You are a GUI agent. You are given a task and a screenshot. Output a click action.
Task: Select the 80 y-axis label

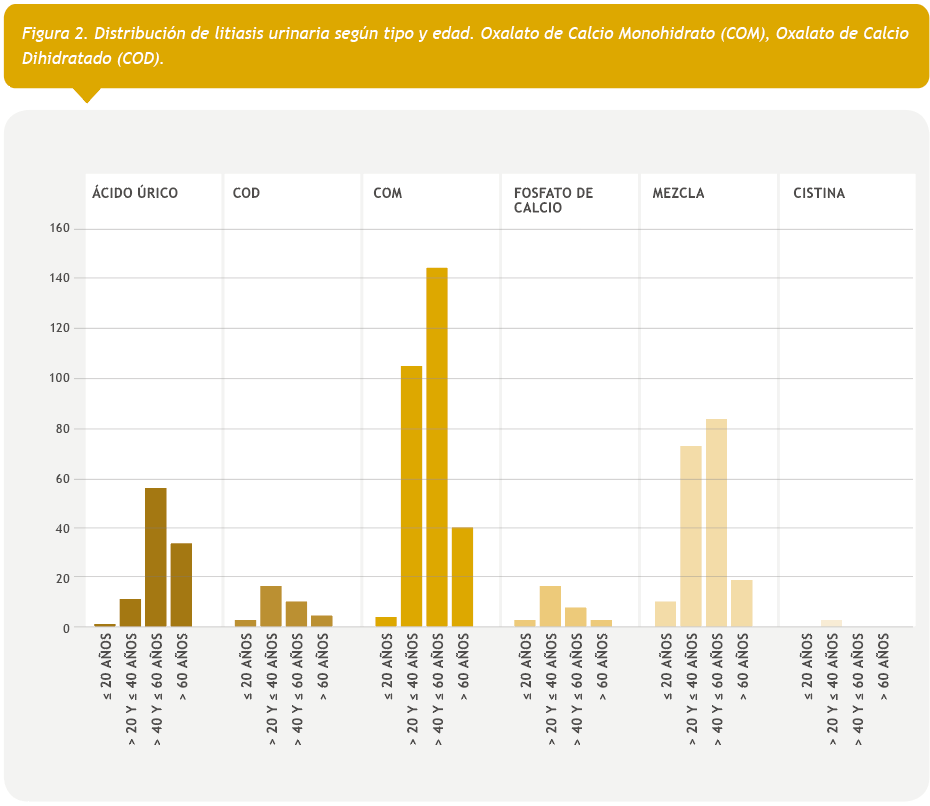click(x=62, y=429)
